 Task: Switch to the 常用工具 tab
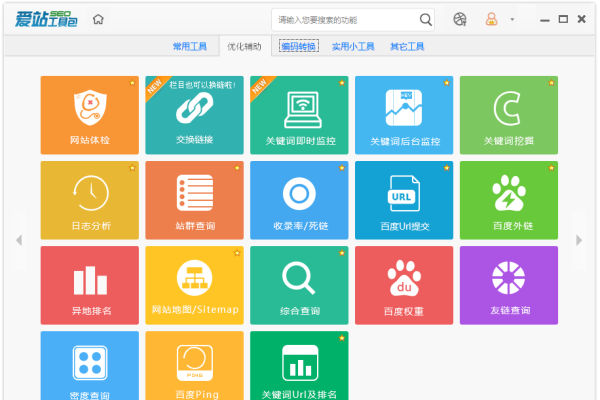point(190,46)
